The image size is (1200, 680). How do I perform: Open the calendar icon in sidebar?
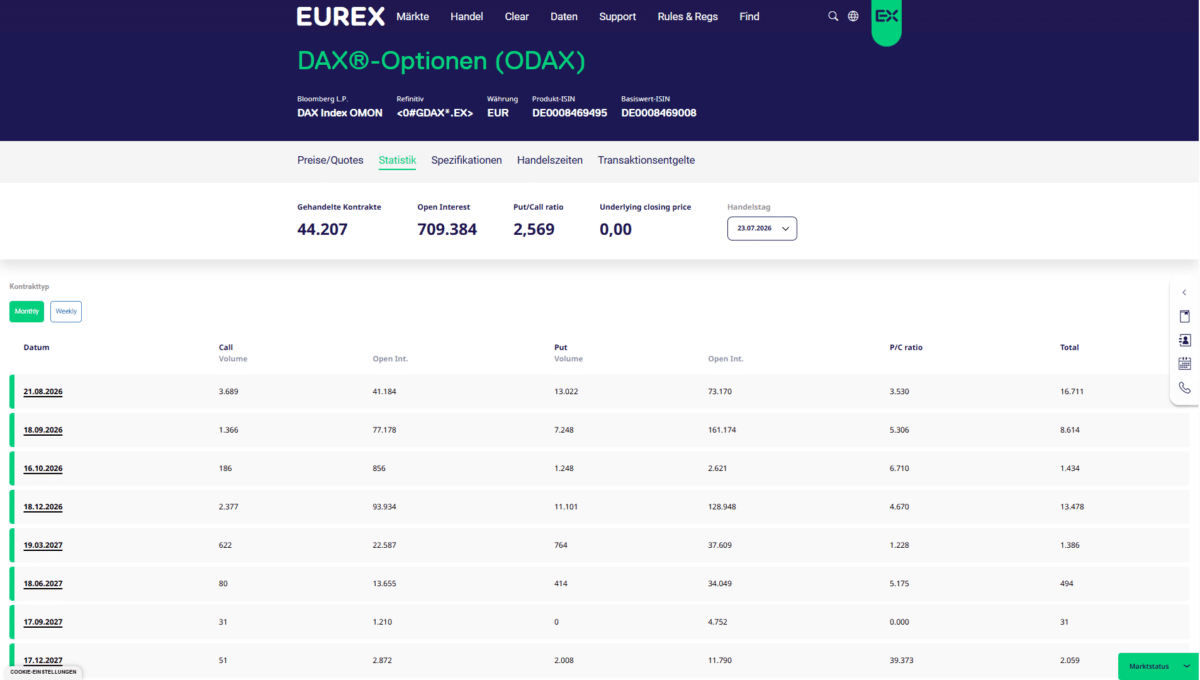tap(1185, 364)
